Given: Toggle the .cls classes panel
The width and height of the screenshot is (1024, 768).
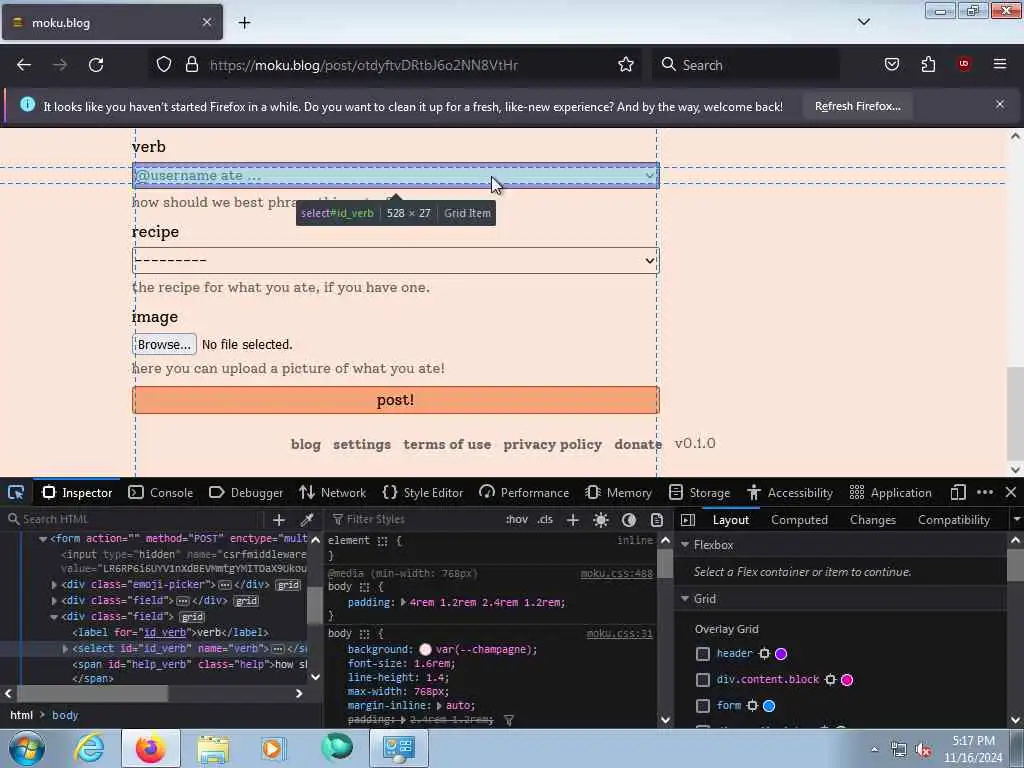Looking at the screenshot, I should coord(545,520).
